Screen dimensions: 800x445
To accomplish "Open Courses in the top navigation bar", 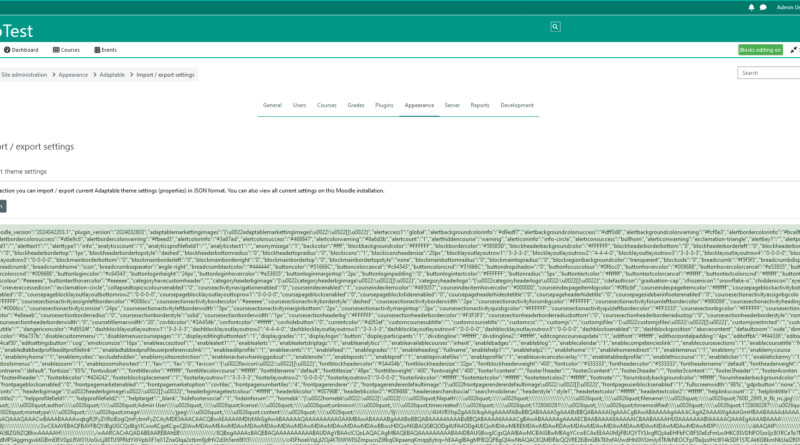I will (x=66, y=50).
